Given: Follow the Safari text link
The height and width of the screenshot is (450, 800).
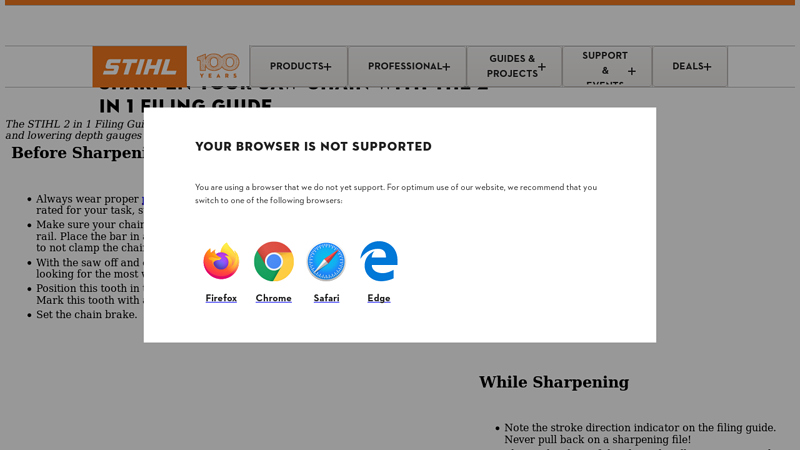Looking at the screenshot, I should click(326, 298).
